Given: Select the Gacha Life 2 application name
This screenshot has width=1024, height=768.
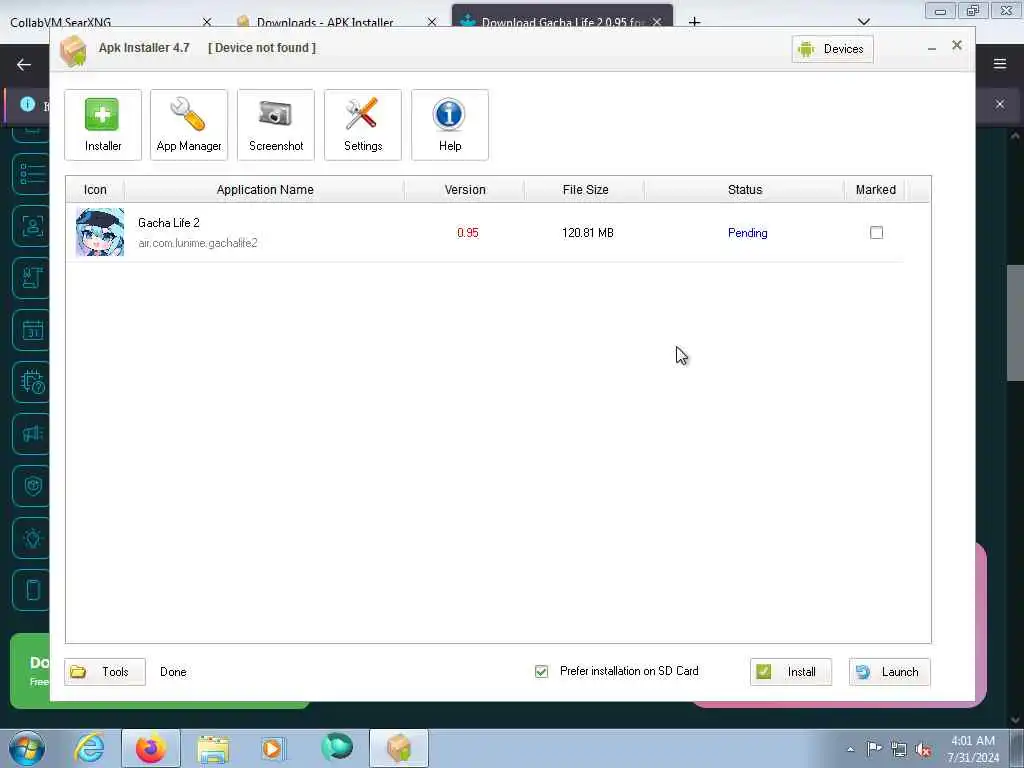Looking at the screenshot, I should pos(168,223).
